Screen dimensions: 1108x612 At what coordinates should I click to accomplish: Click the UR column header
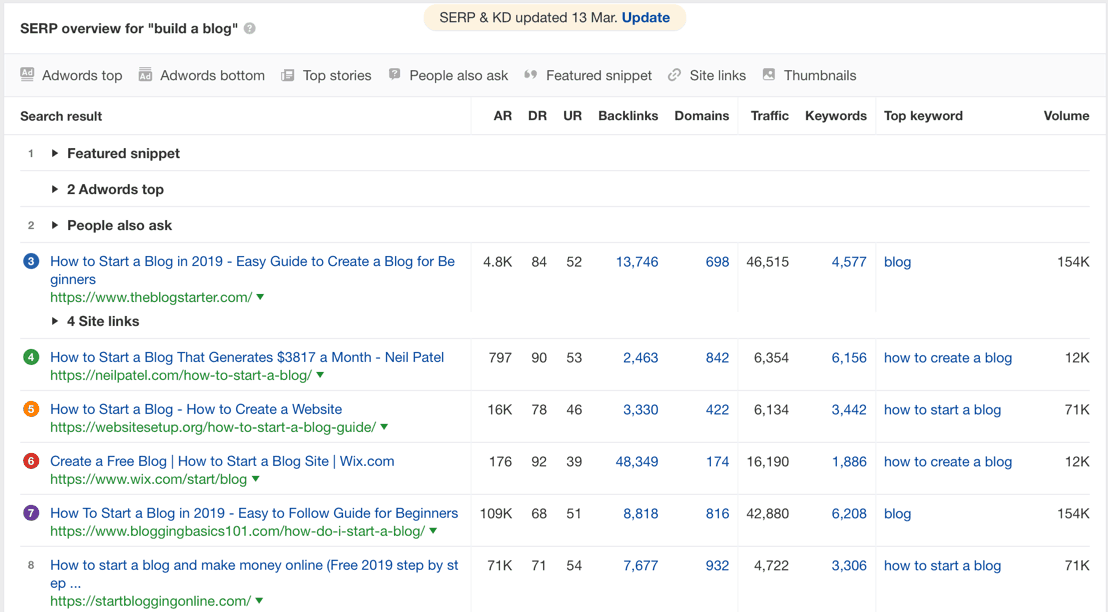coord(572,116)
